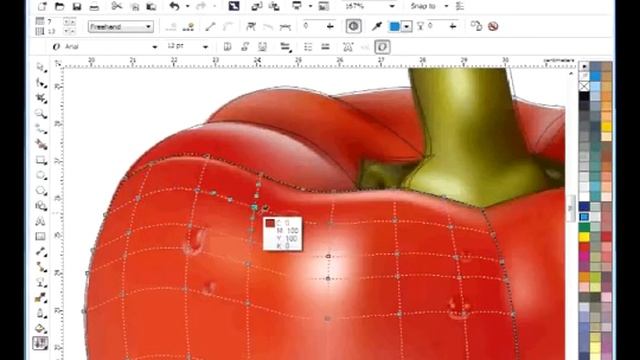Viewport: 640px width, 360px height.
Task: Pick the mesh fill color eyedropper
Action: (377, 27)
